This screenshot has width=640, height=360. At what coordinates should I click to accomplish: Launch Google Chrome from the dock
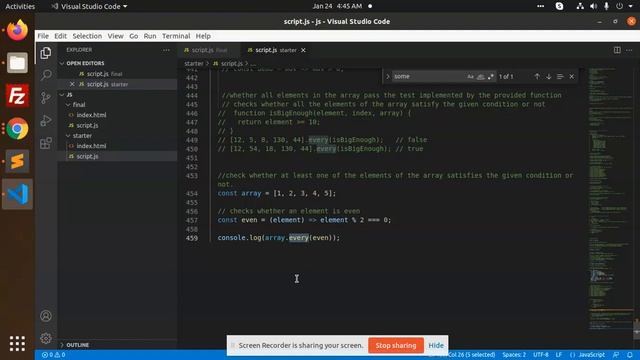click(x=17, y=129)
